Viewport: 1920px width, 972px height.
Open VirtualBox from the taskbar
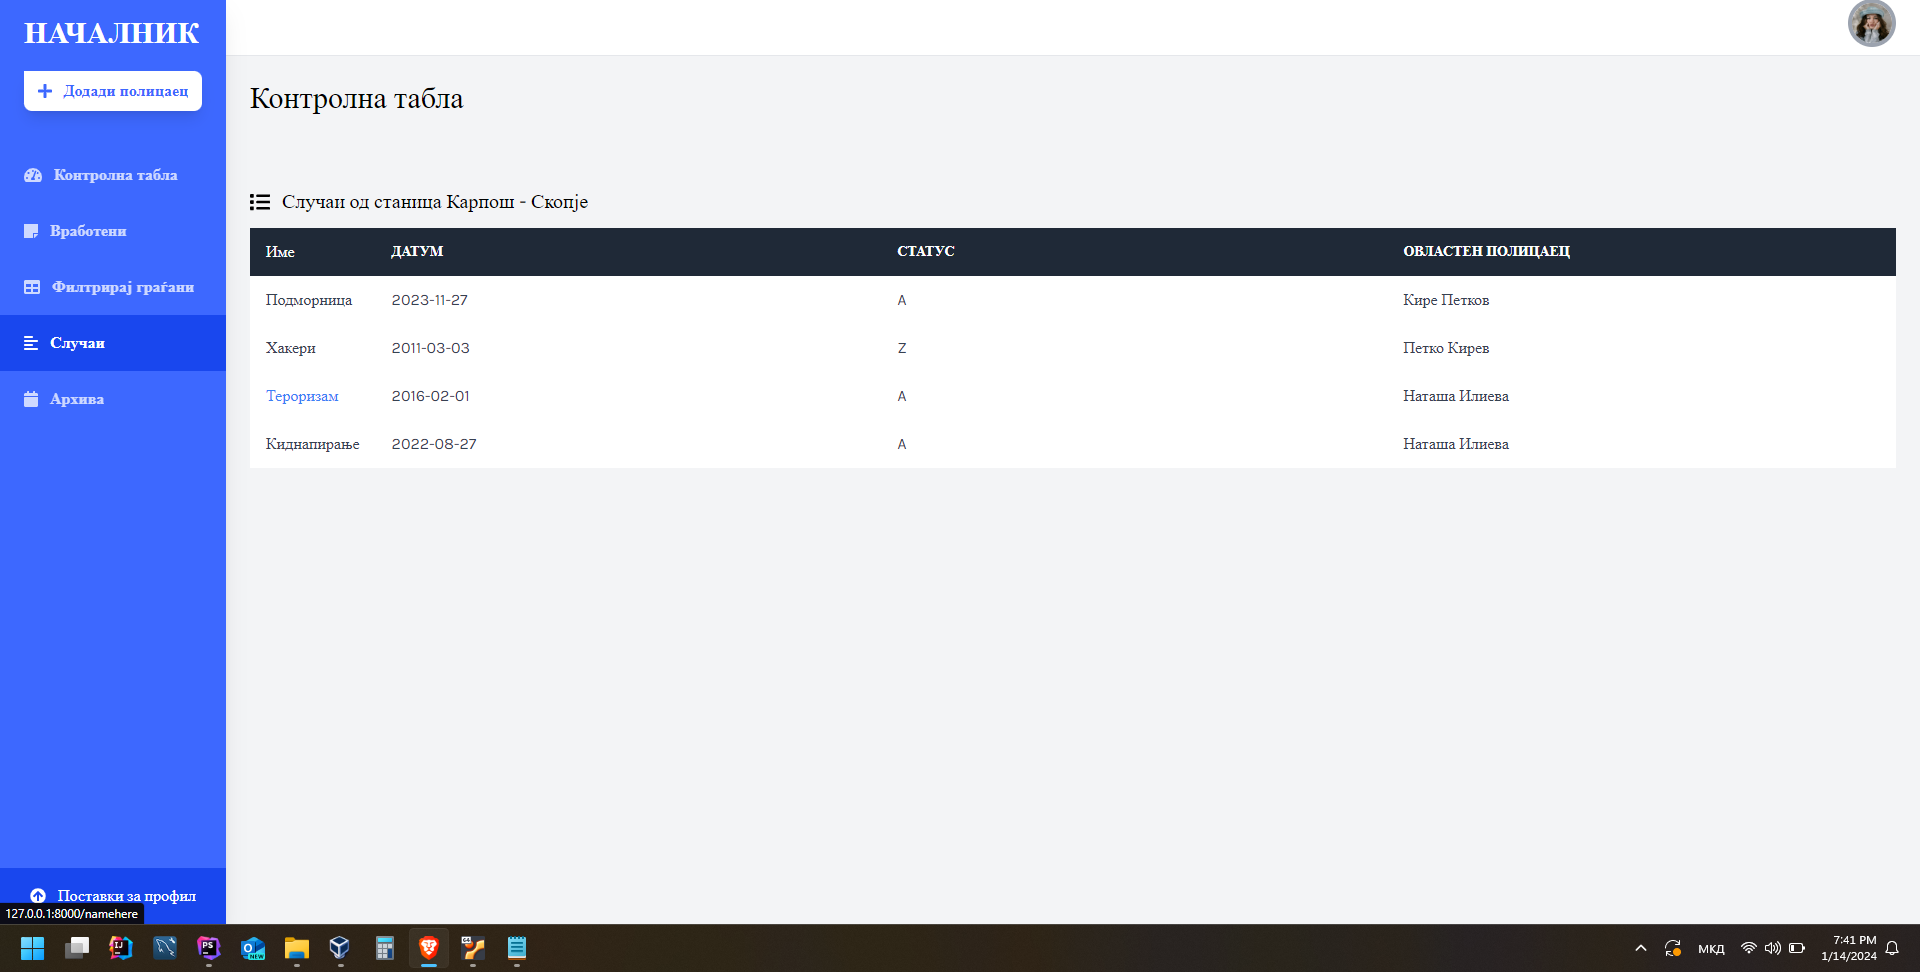340,948
